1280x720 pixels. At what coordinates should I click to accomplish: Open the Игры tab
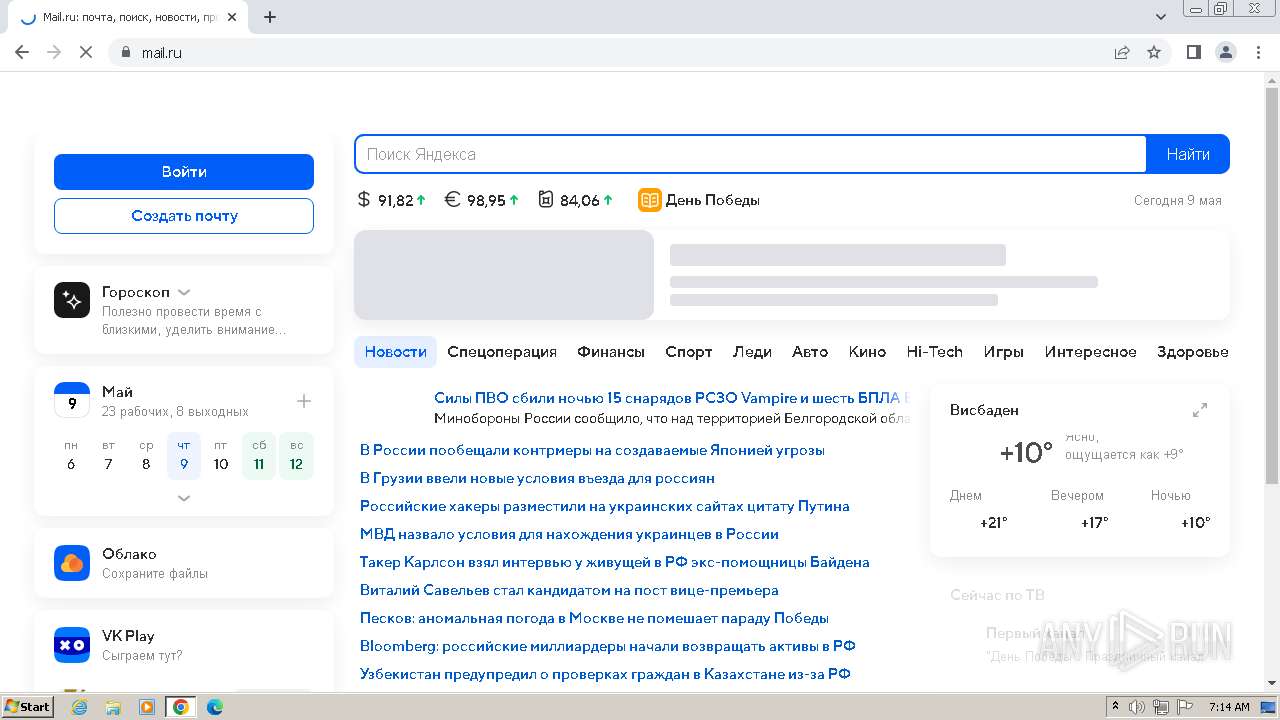[1003, 352]
